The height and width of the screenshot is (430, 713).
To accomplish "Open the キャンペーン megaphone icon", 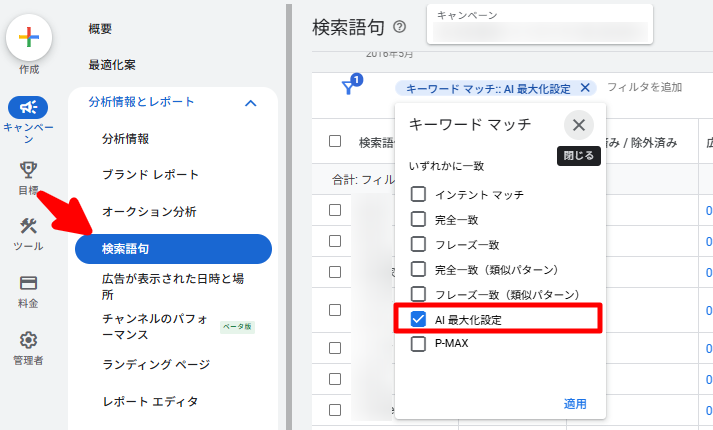I will pos(29,107).
